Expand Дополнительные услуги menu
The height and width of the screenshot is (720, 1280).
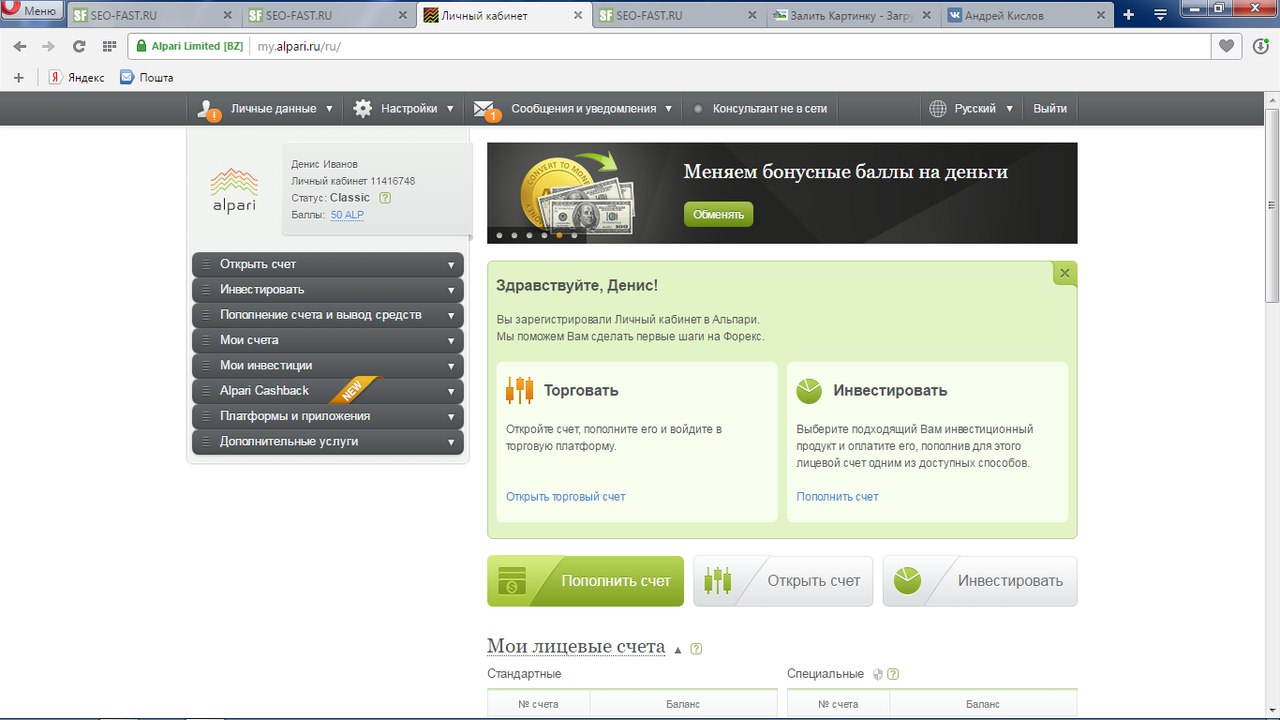pyautogui.click(x=328, y=441)
